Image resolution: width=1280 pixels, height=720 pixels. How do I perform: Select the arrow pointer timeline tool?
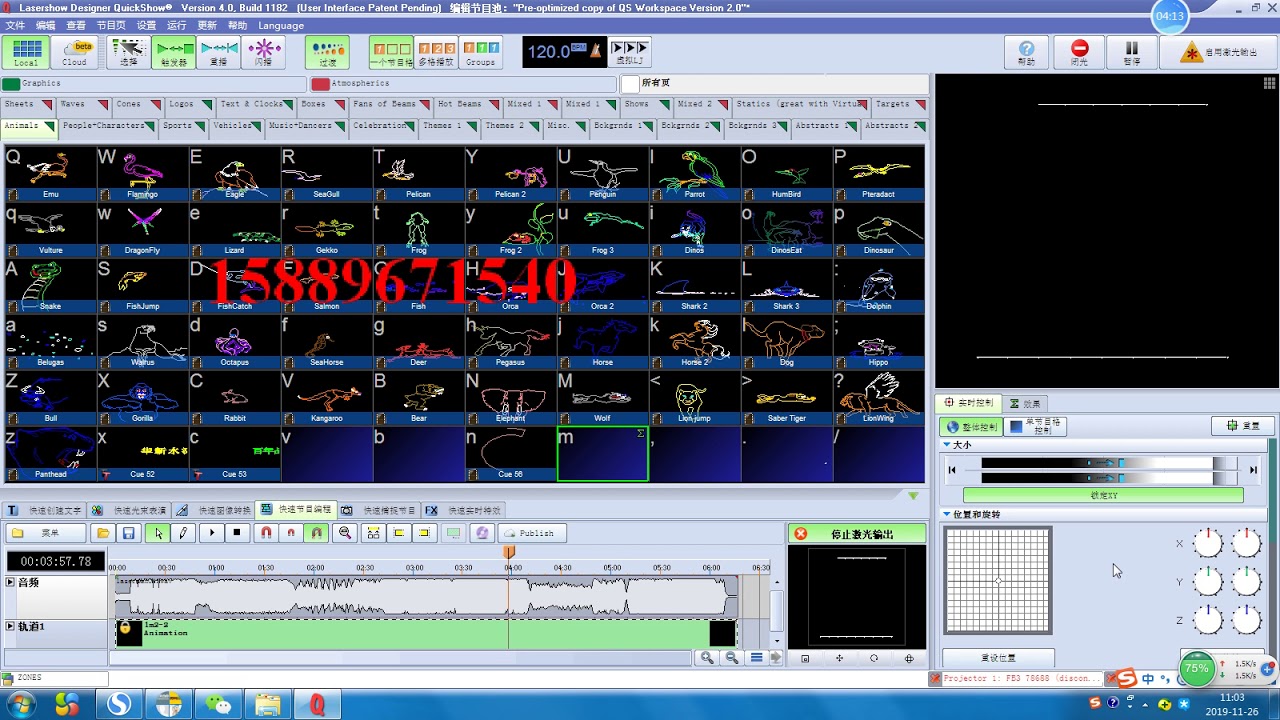pos(158,533)
